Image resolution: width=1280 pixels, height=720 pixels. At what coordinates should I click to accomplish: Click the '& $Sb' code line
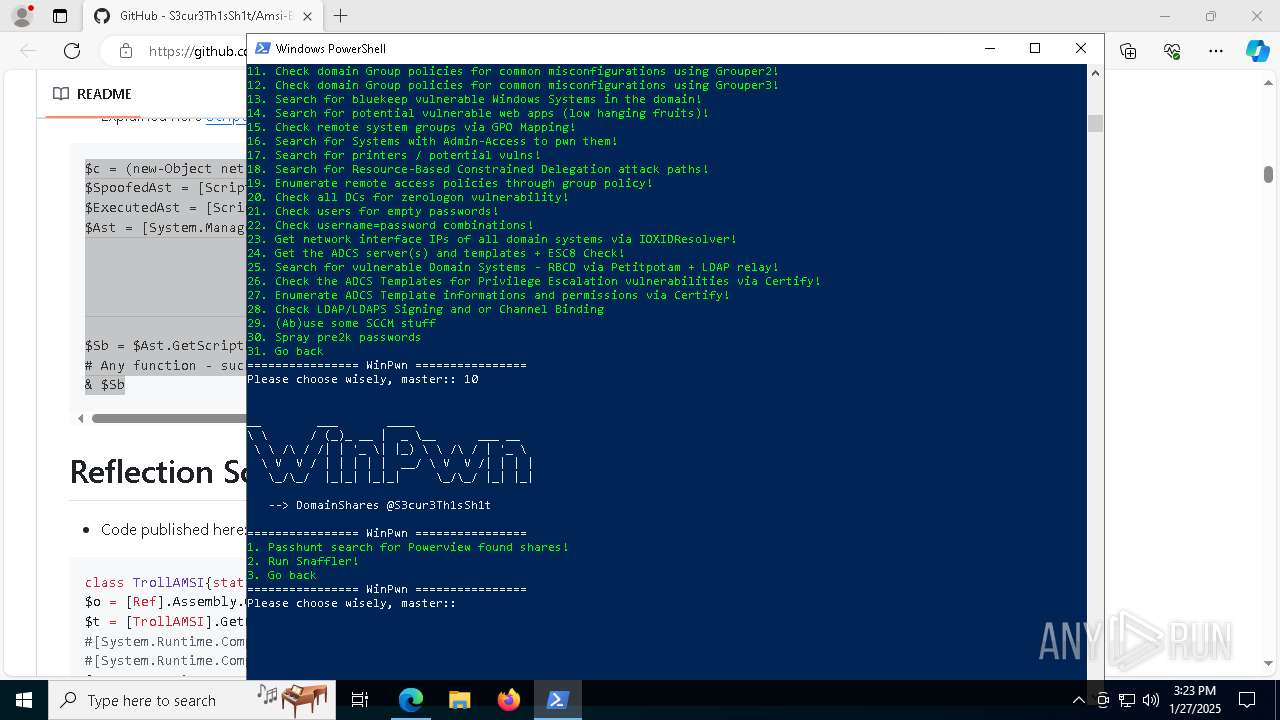(x=105, y=384)
